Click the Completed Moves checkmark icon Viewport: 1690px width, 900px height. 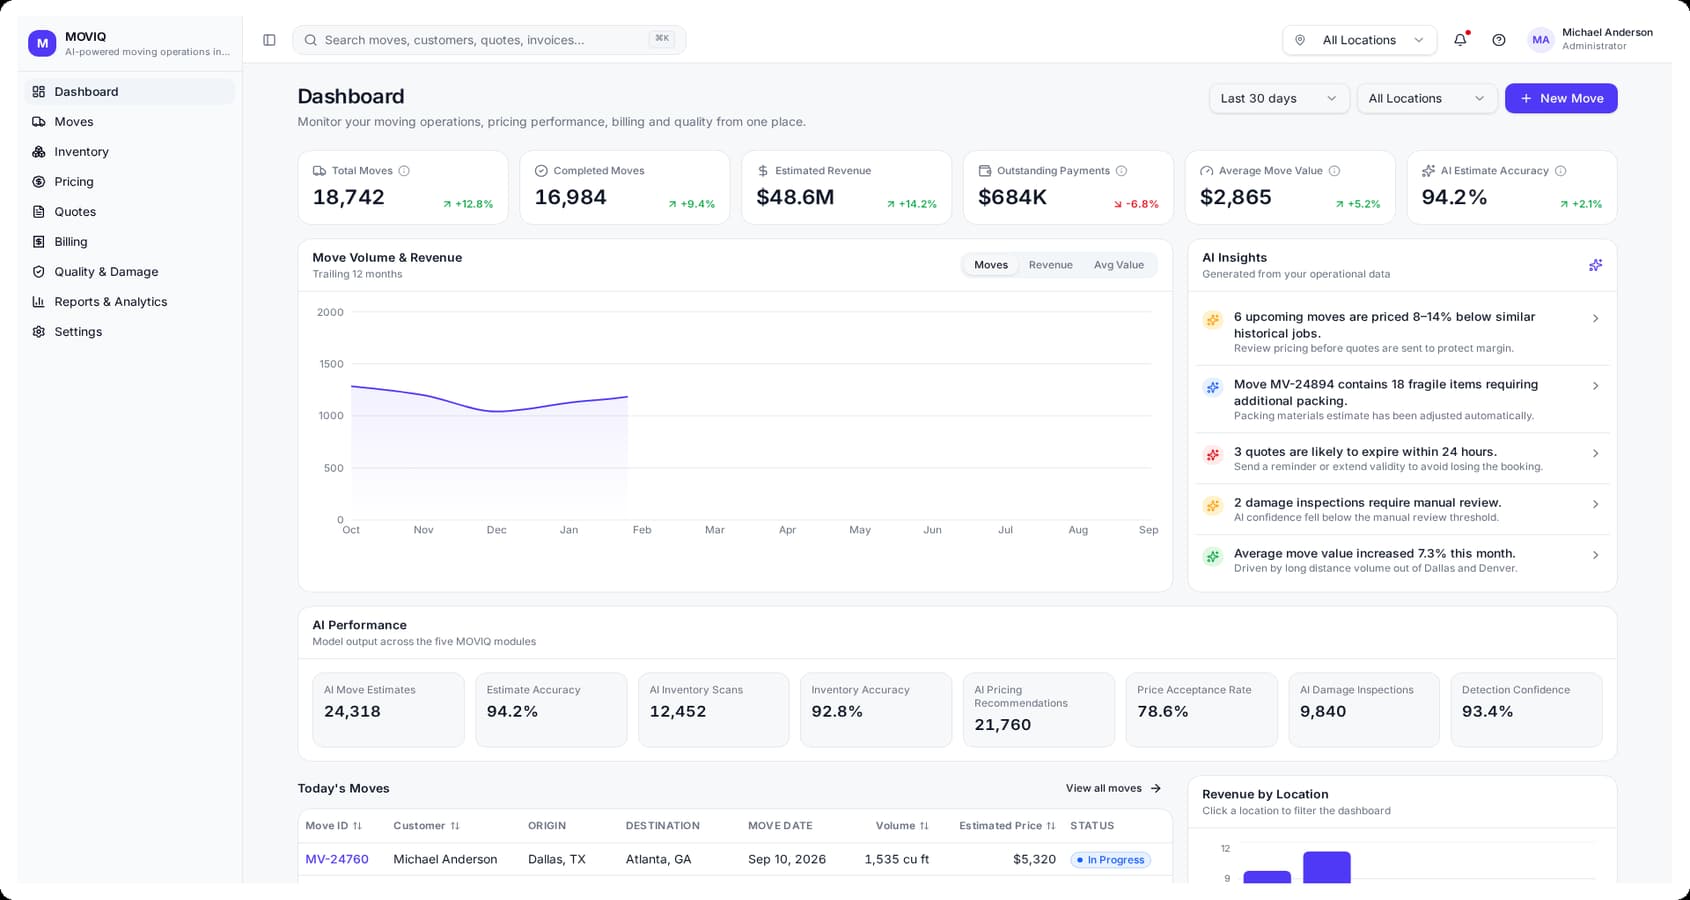[541, 171]
